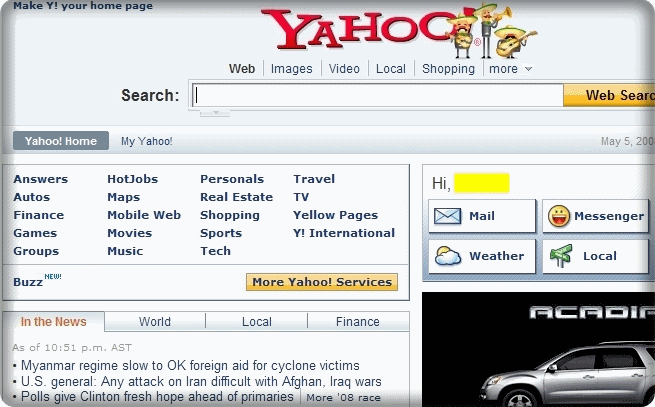The height and width of the screenshot is (407, 655).
Task: Click the 'As of 10:51 p.m. AST' timestamp
Action: pos(72,348)
